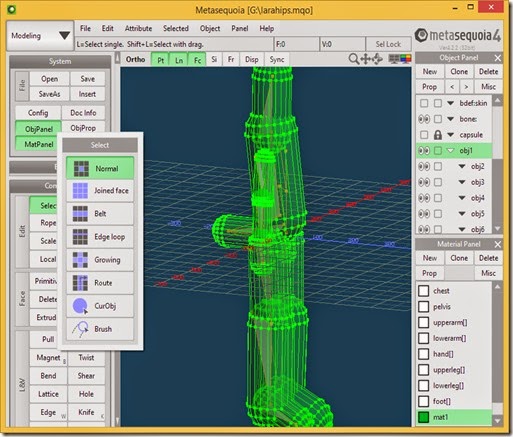Click the pelvis material color swatch

click(423, 307)
